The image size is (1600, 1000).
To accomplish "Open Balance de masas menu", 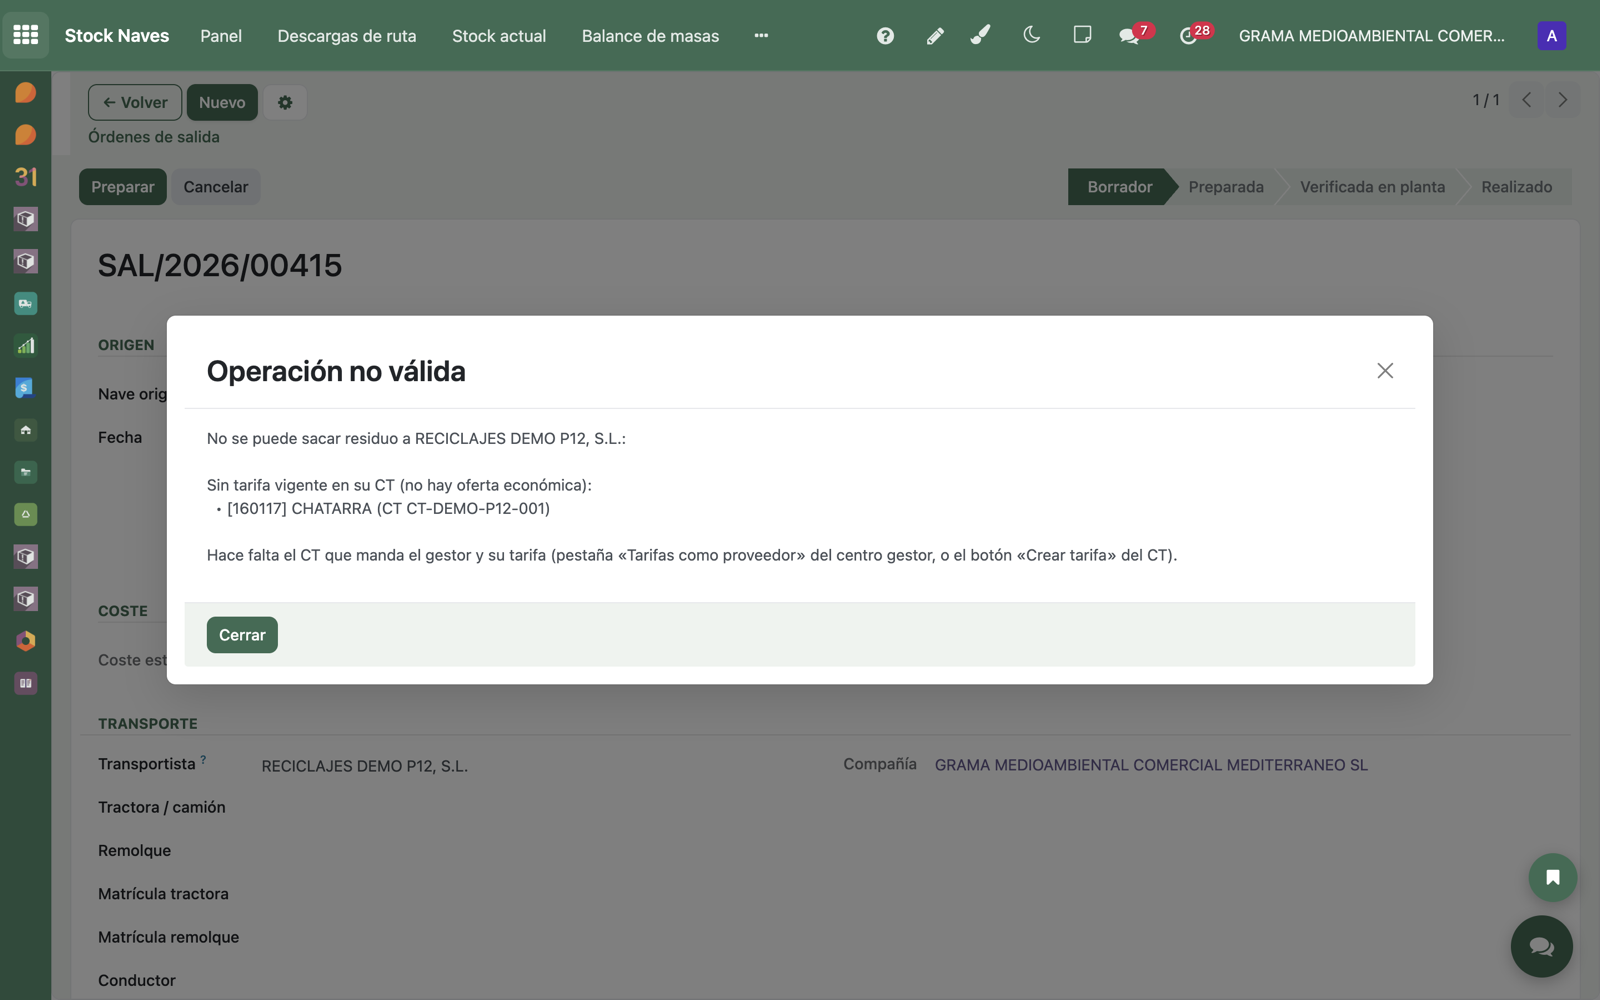I will [x=650, y=36].
